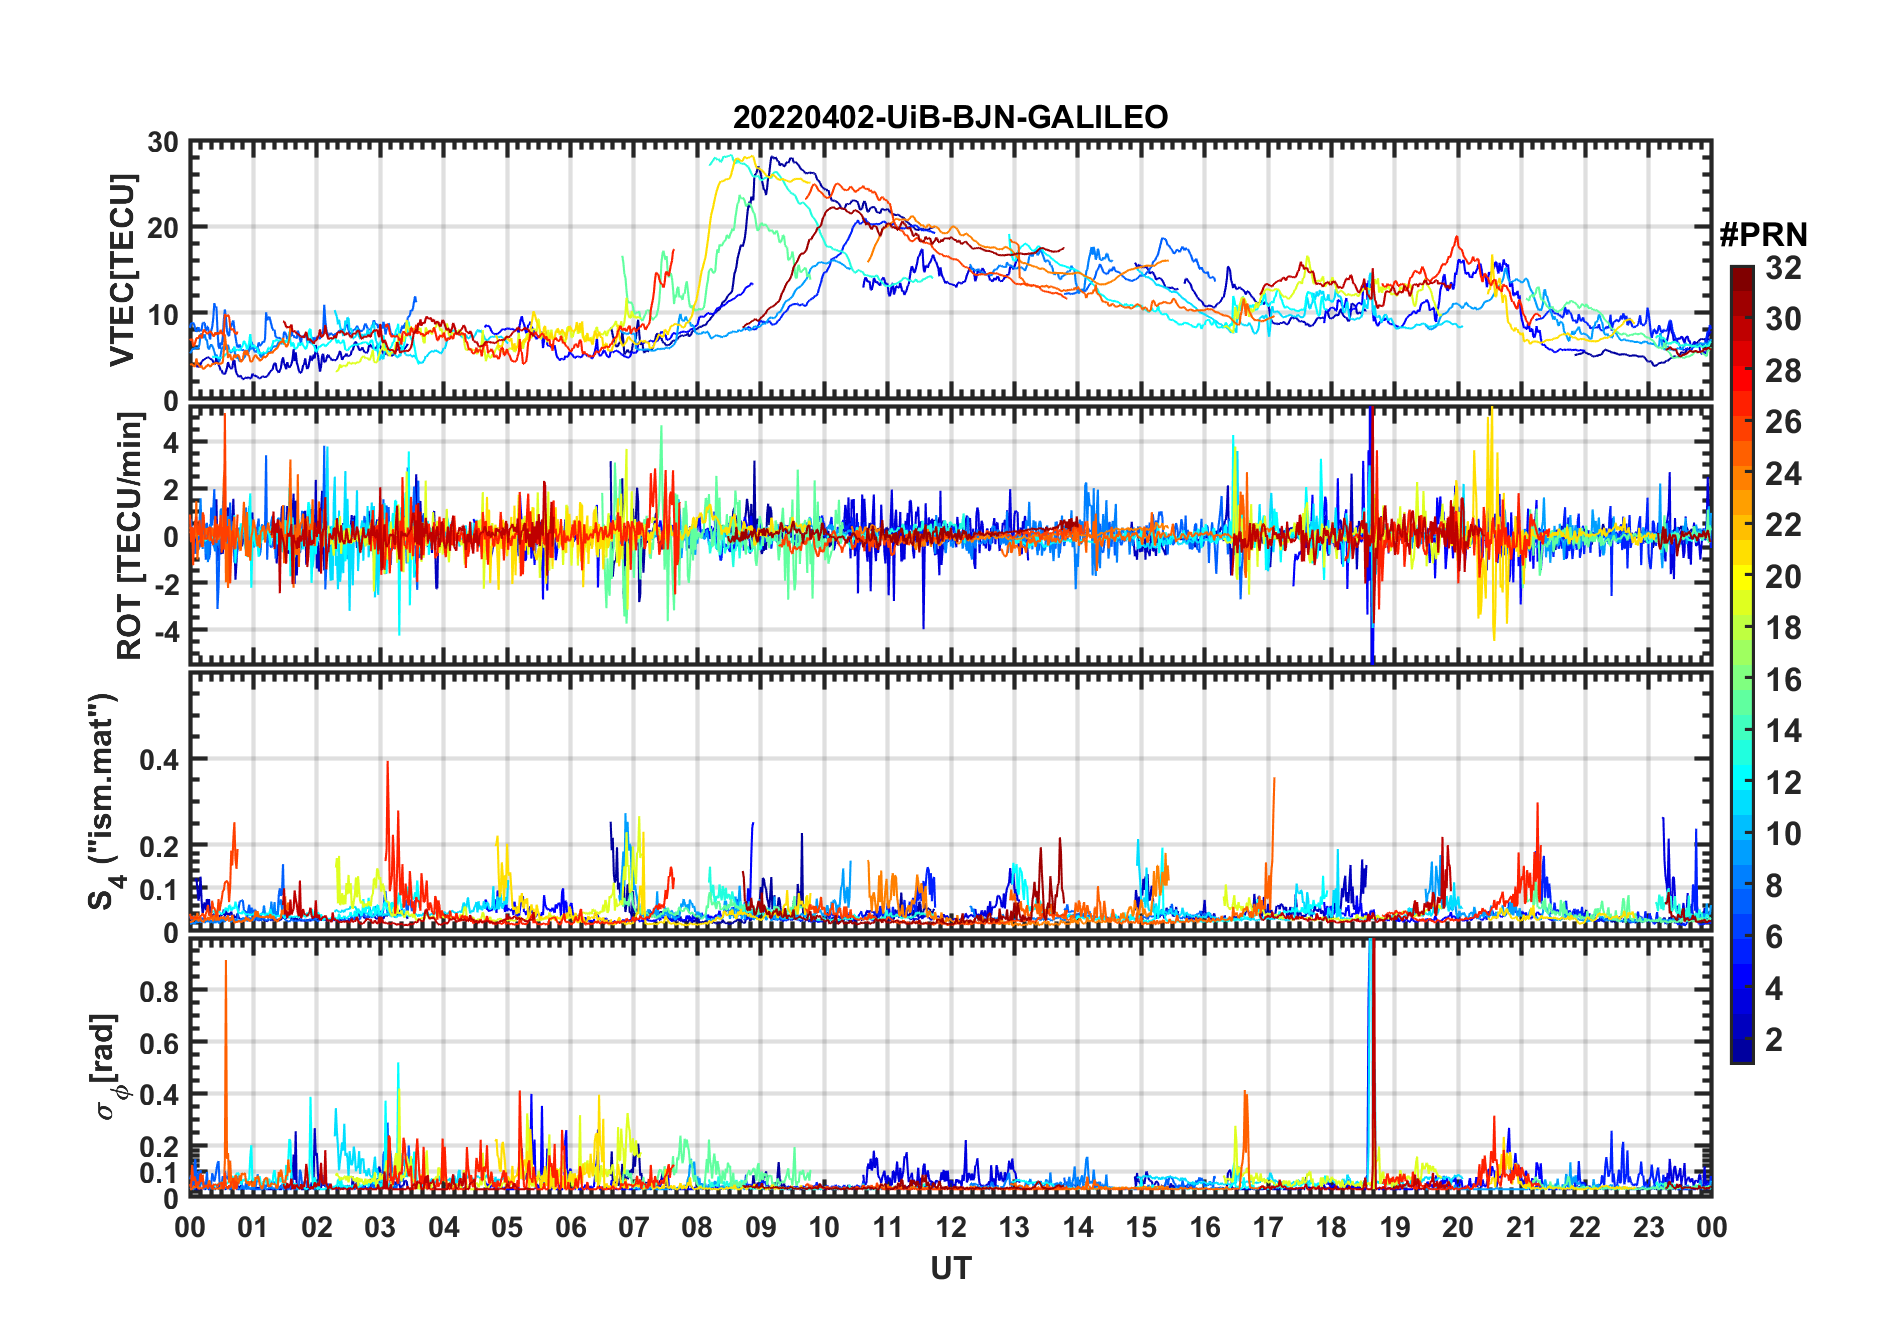1902x1330 pixels.
Task: Select the "ROT [TECU/min]" y-axis label
Action: 130,535
